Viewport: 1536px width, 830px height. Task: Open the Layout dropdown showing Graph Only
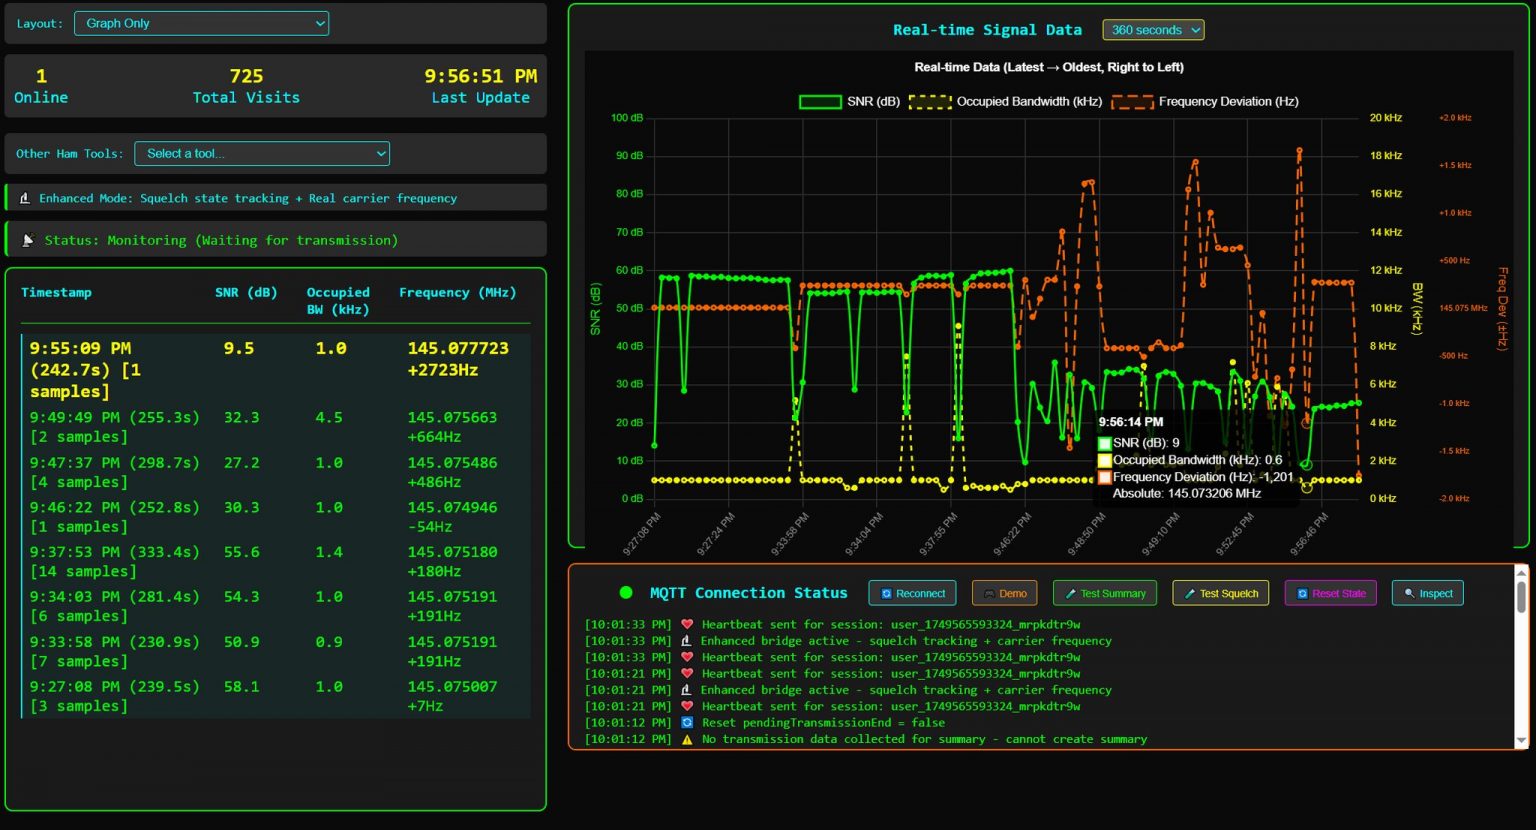coord(201,23)
